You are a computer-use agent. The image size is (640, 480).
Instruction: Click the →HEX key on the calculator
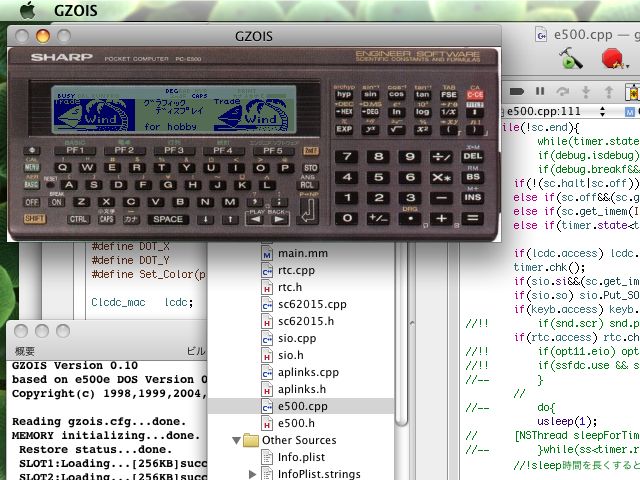click(x=344, y=112)
